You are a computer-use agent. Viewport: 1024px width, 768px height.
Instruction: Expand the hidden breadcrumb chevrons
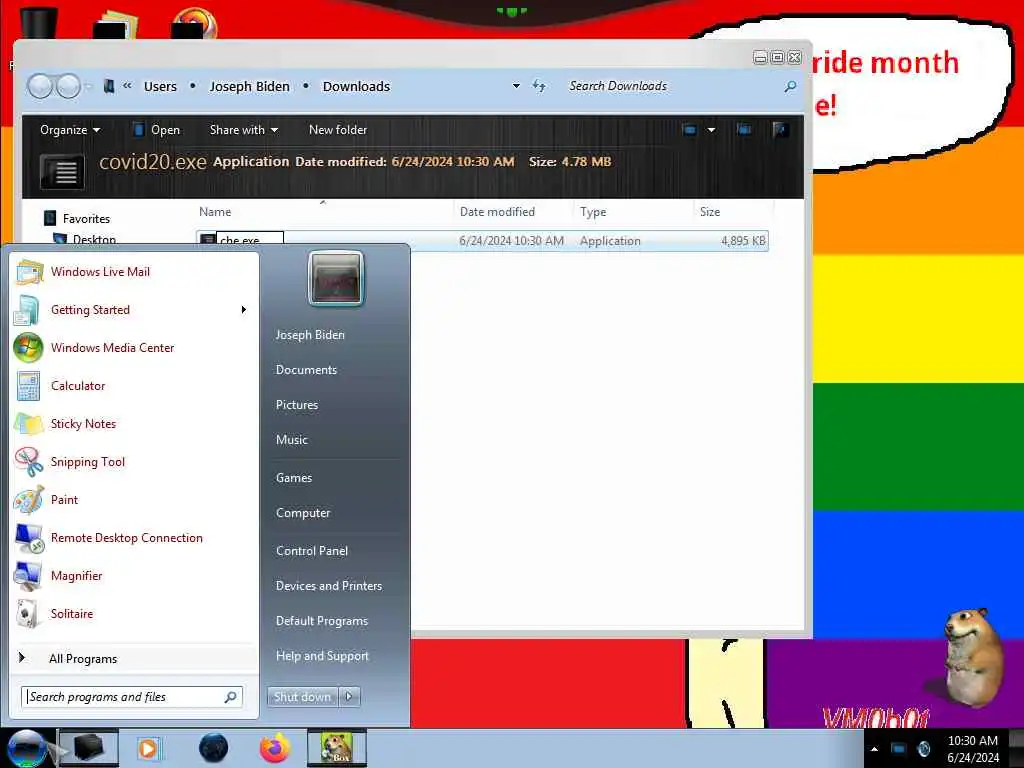pyautogui.click(x=127, y=85)
